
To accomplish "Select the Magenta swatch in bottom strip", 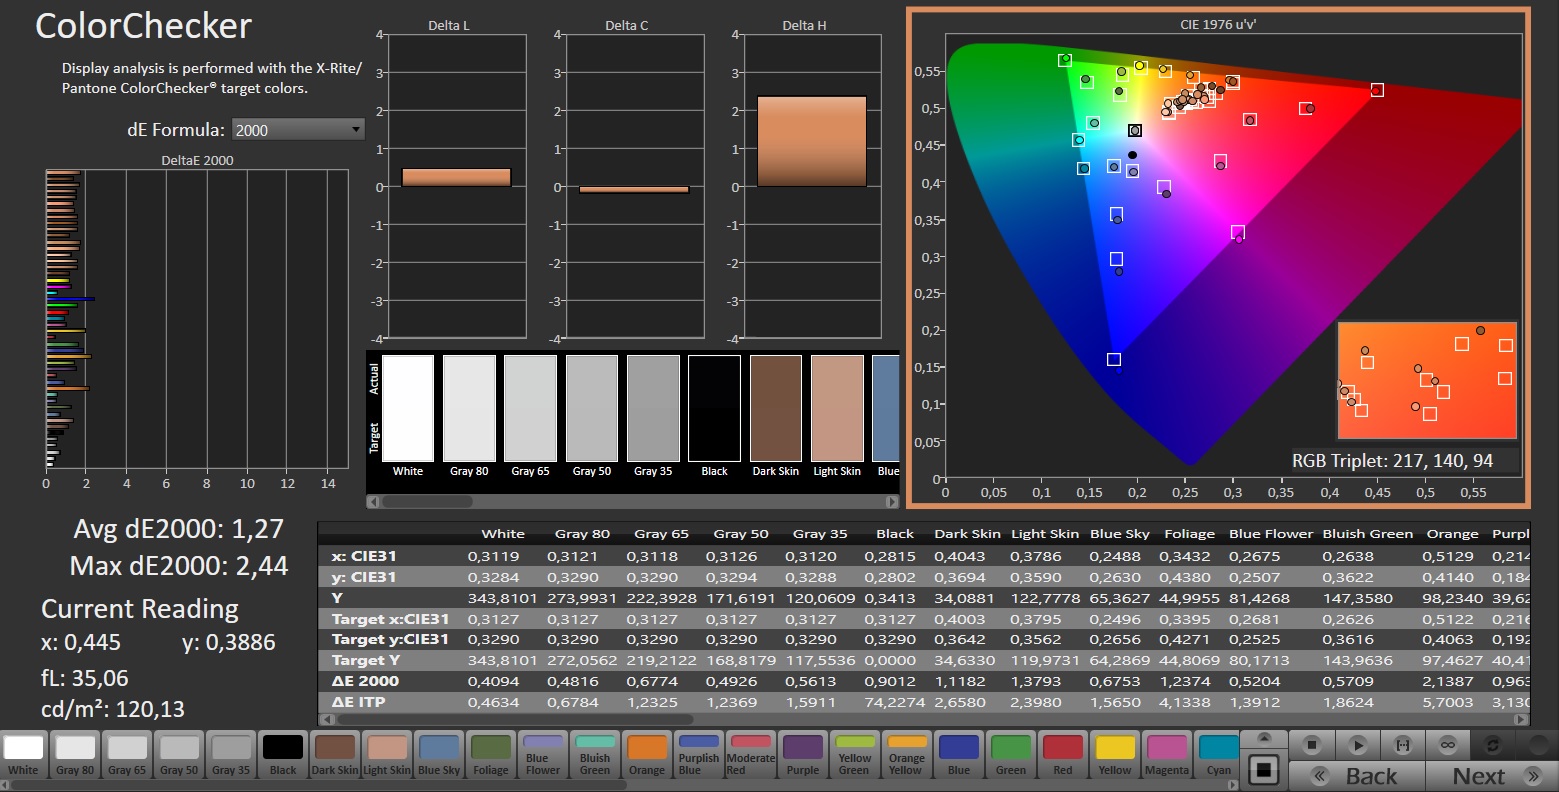I will point(1167,755).
